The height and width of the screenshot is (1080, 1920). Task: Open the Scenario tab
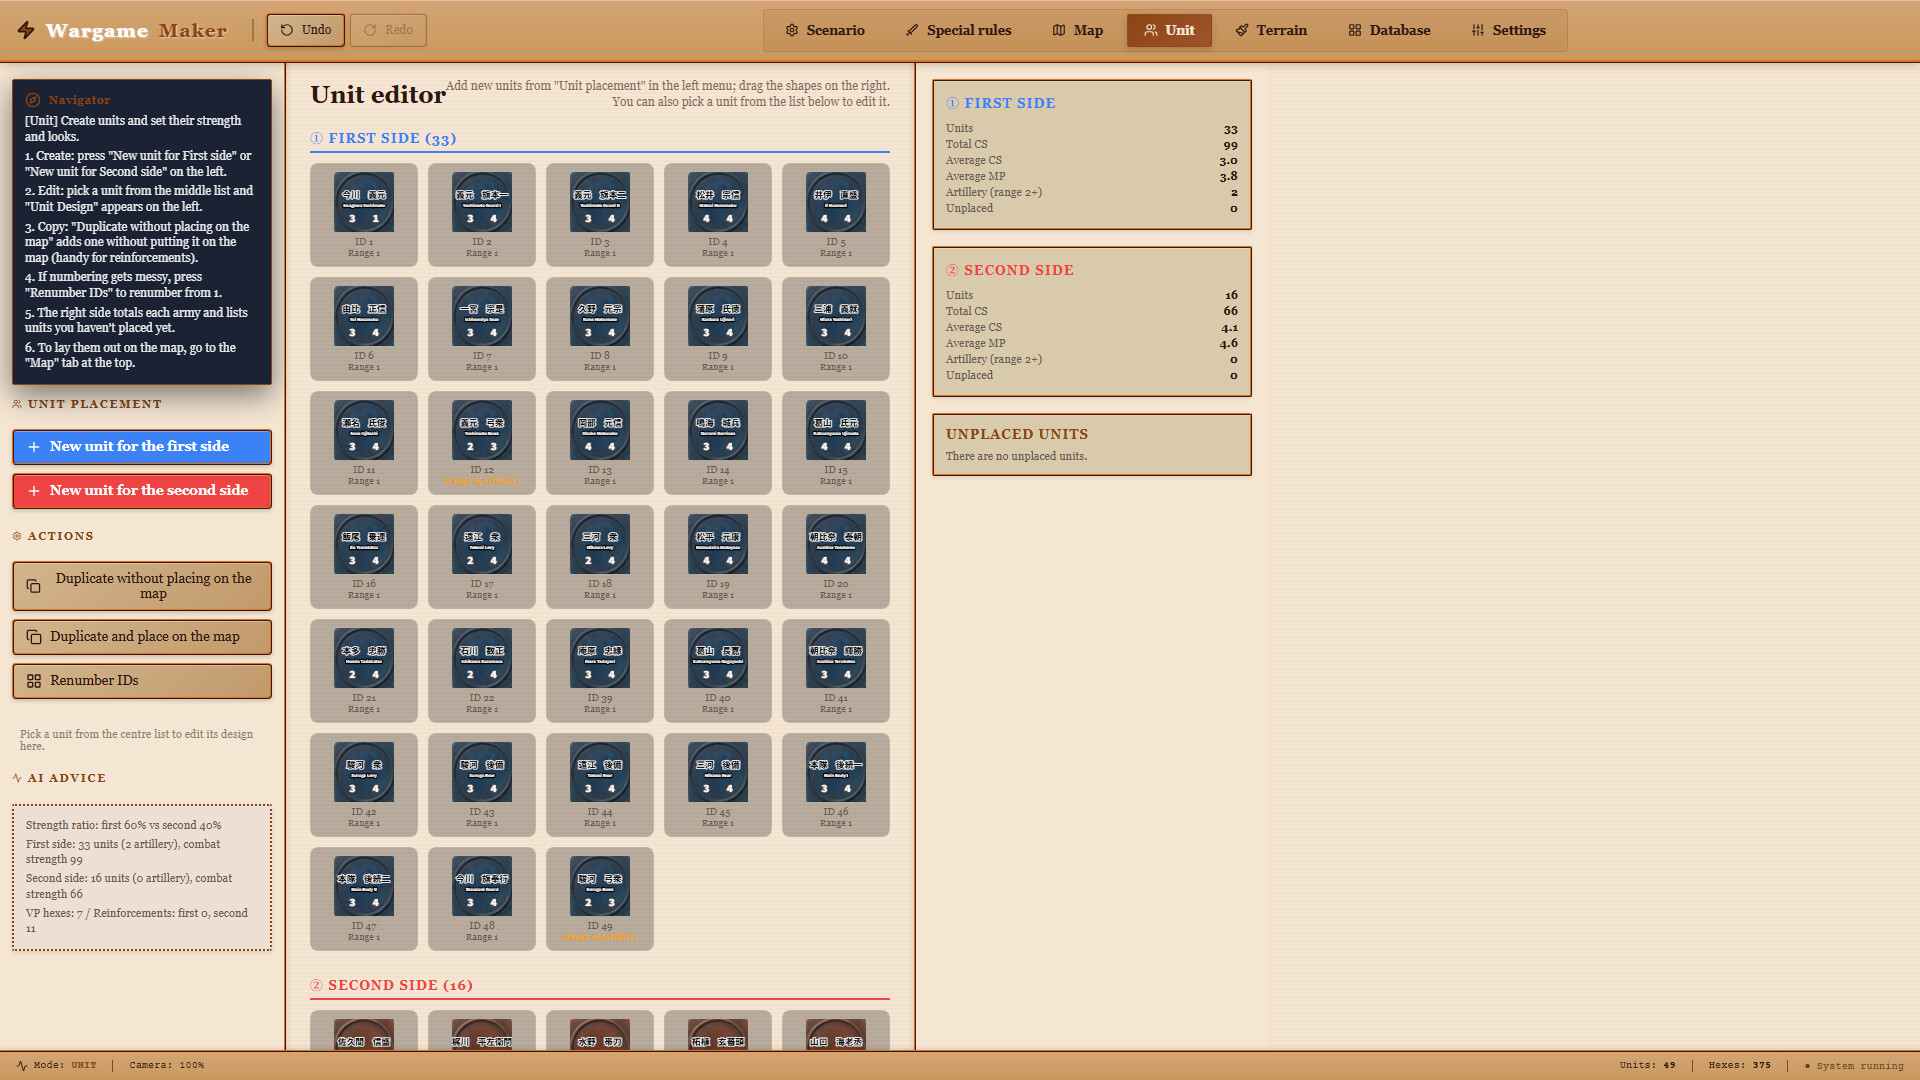tap(825, 30)
